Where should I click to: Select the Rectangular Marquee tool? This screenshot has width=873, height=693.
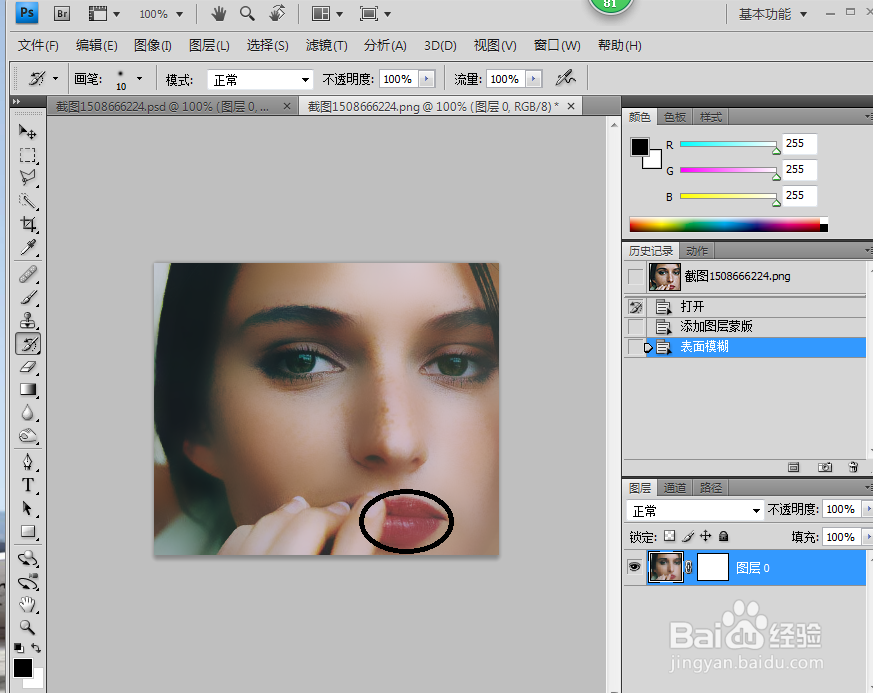click(27, 155)
